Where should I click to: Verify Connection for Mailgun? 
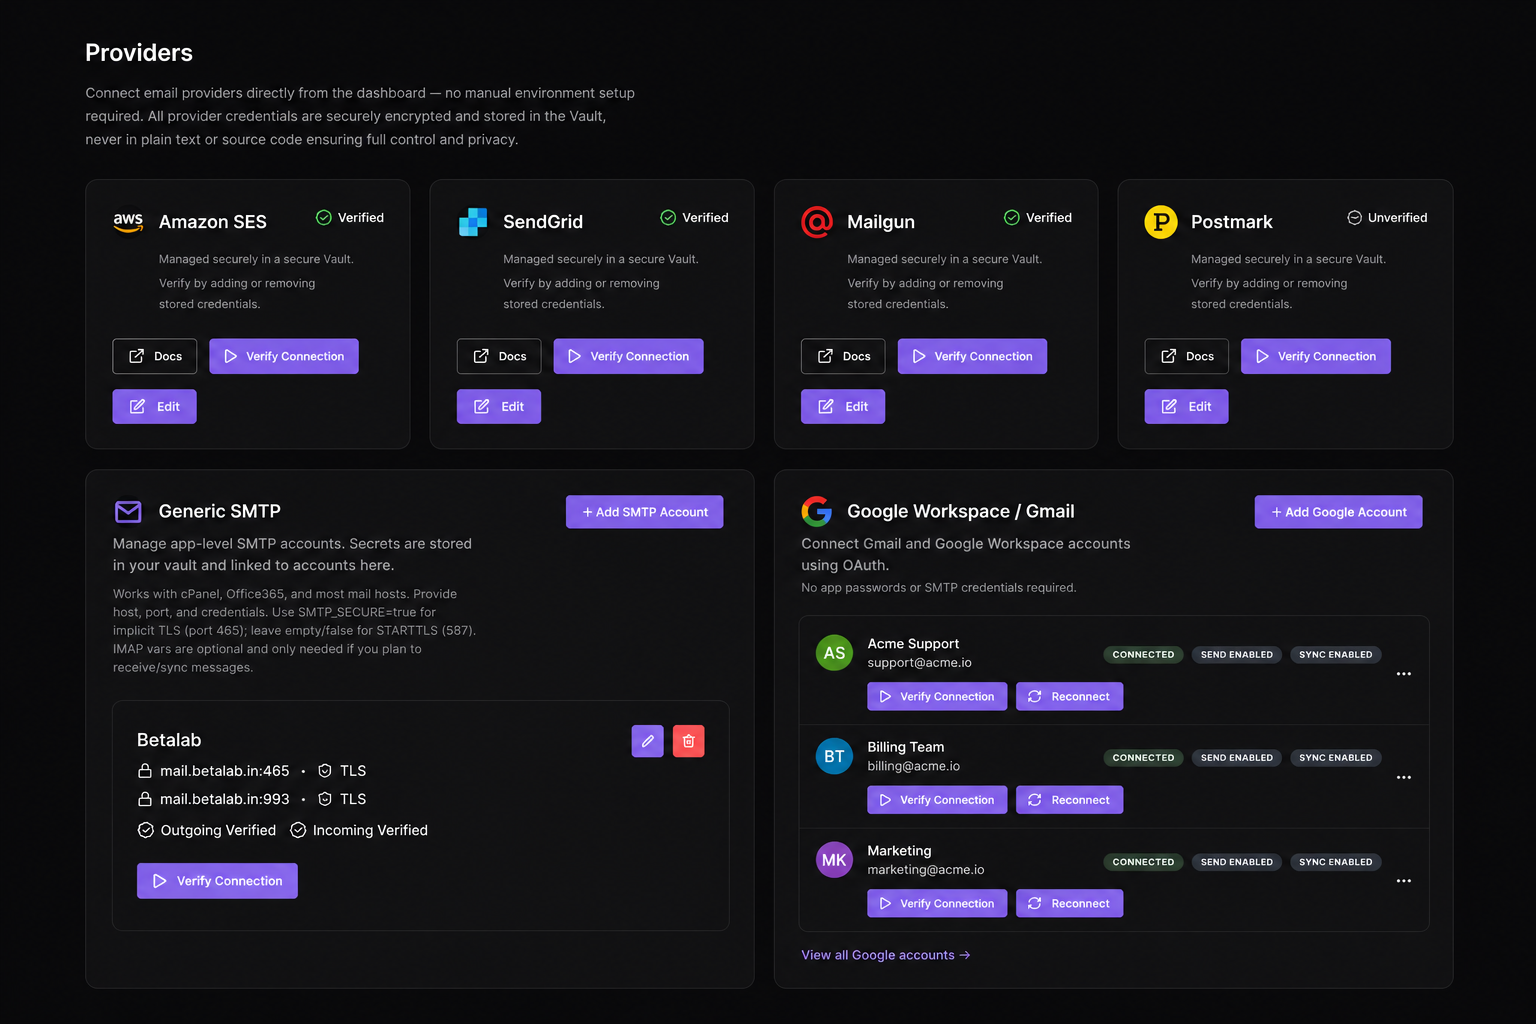pos(973,356)
